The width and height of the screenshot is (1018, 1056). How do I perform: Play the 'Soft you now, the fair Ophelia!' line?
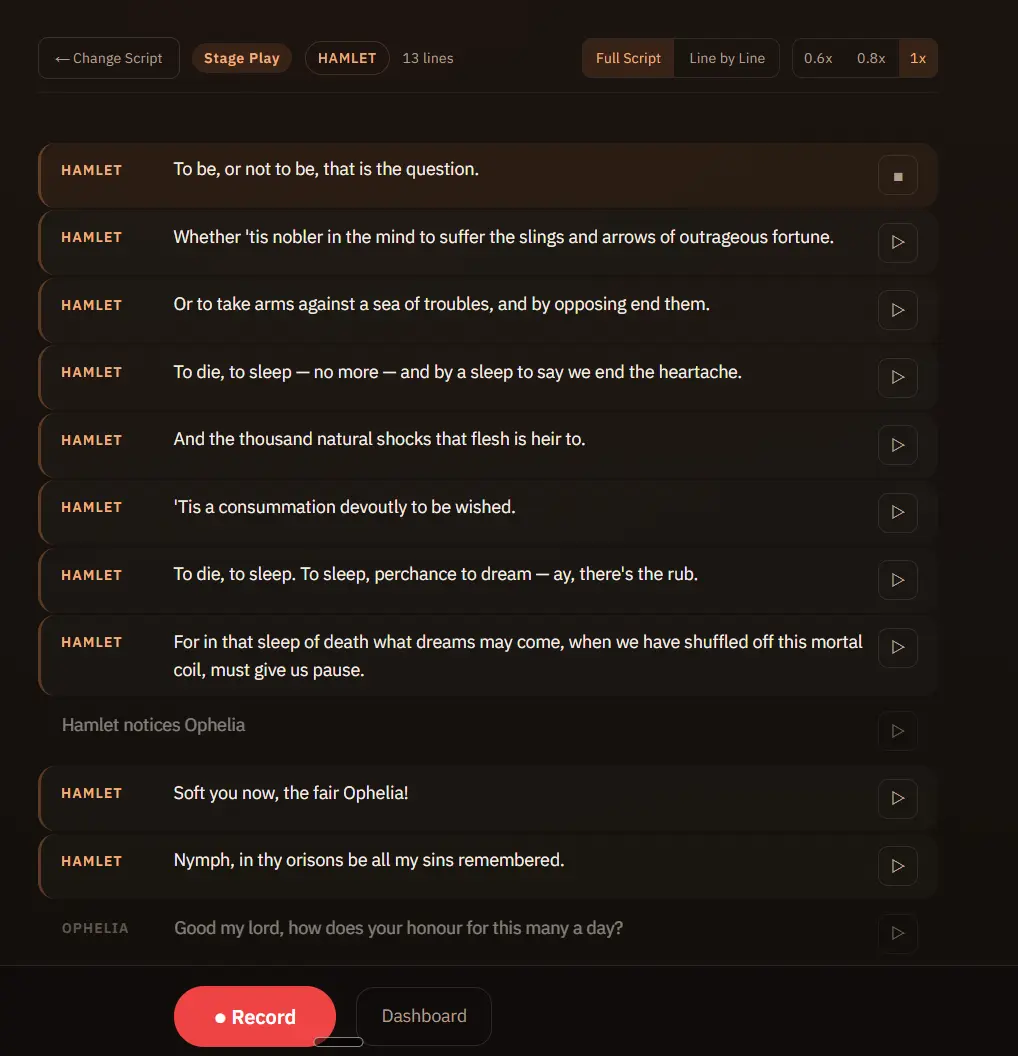coord(897,798)
